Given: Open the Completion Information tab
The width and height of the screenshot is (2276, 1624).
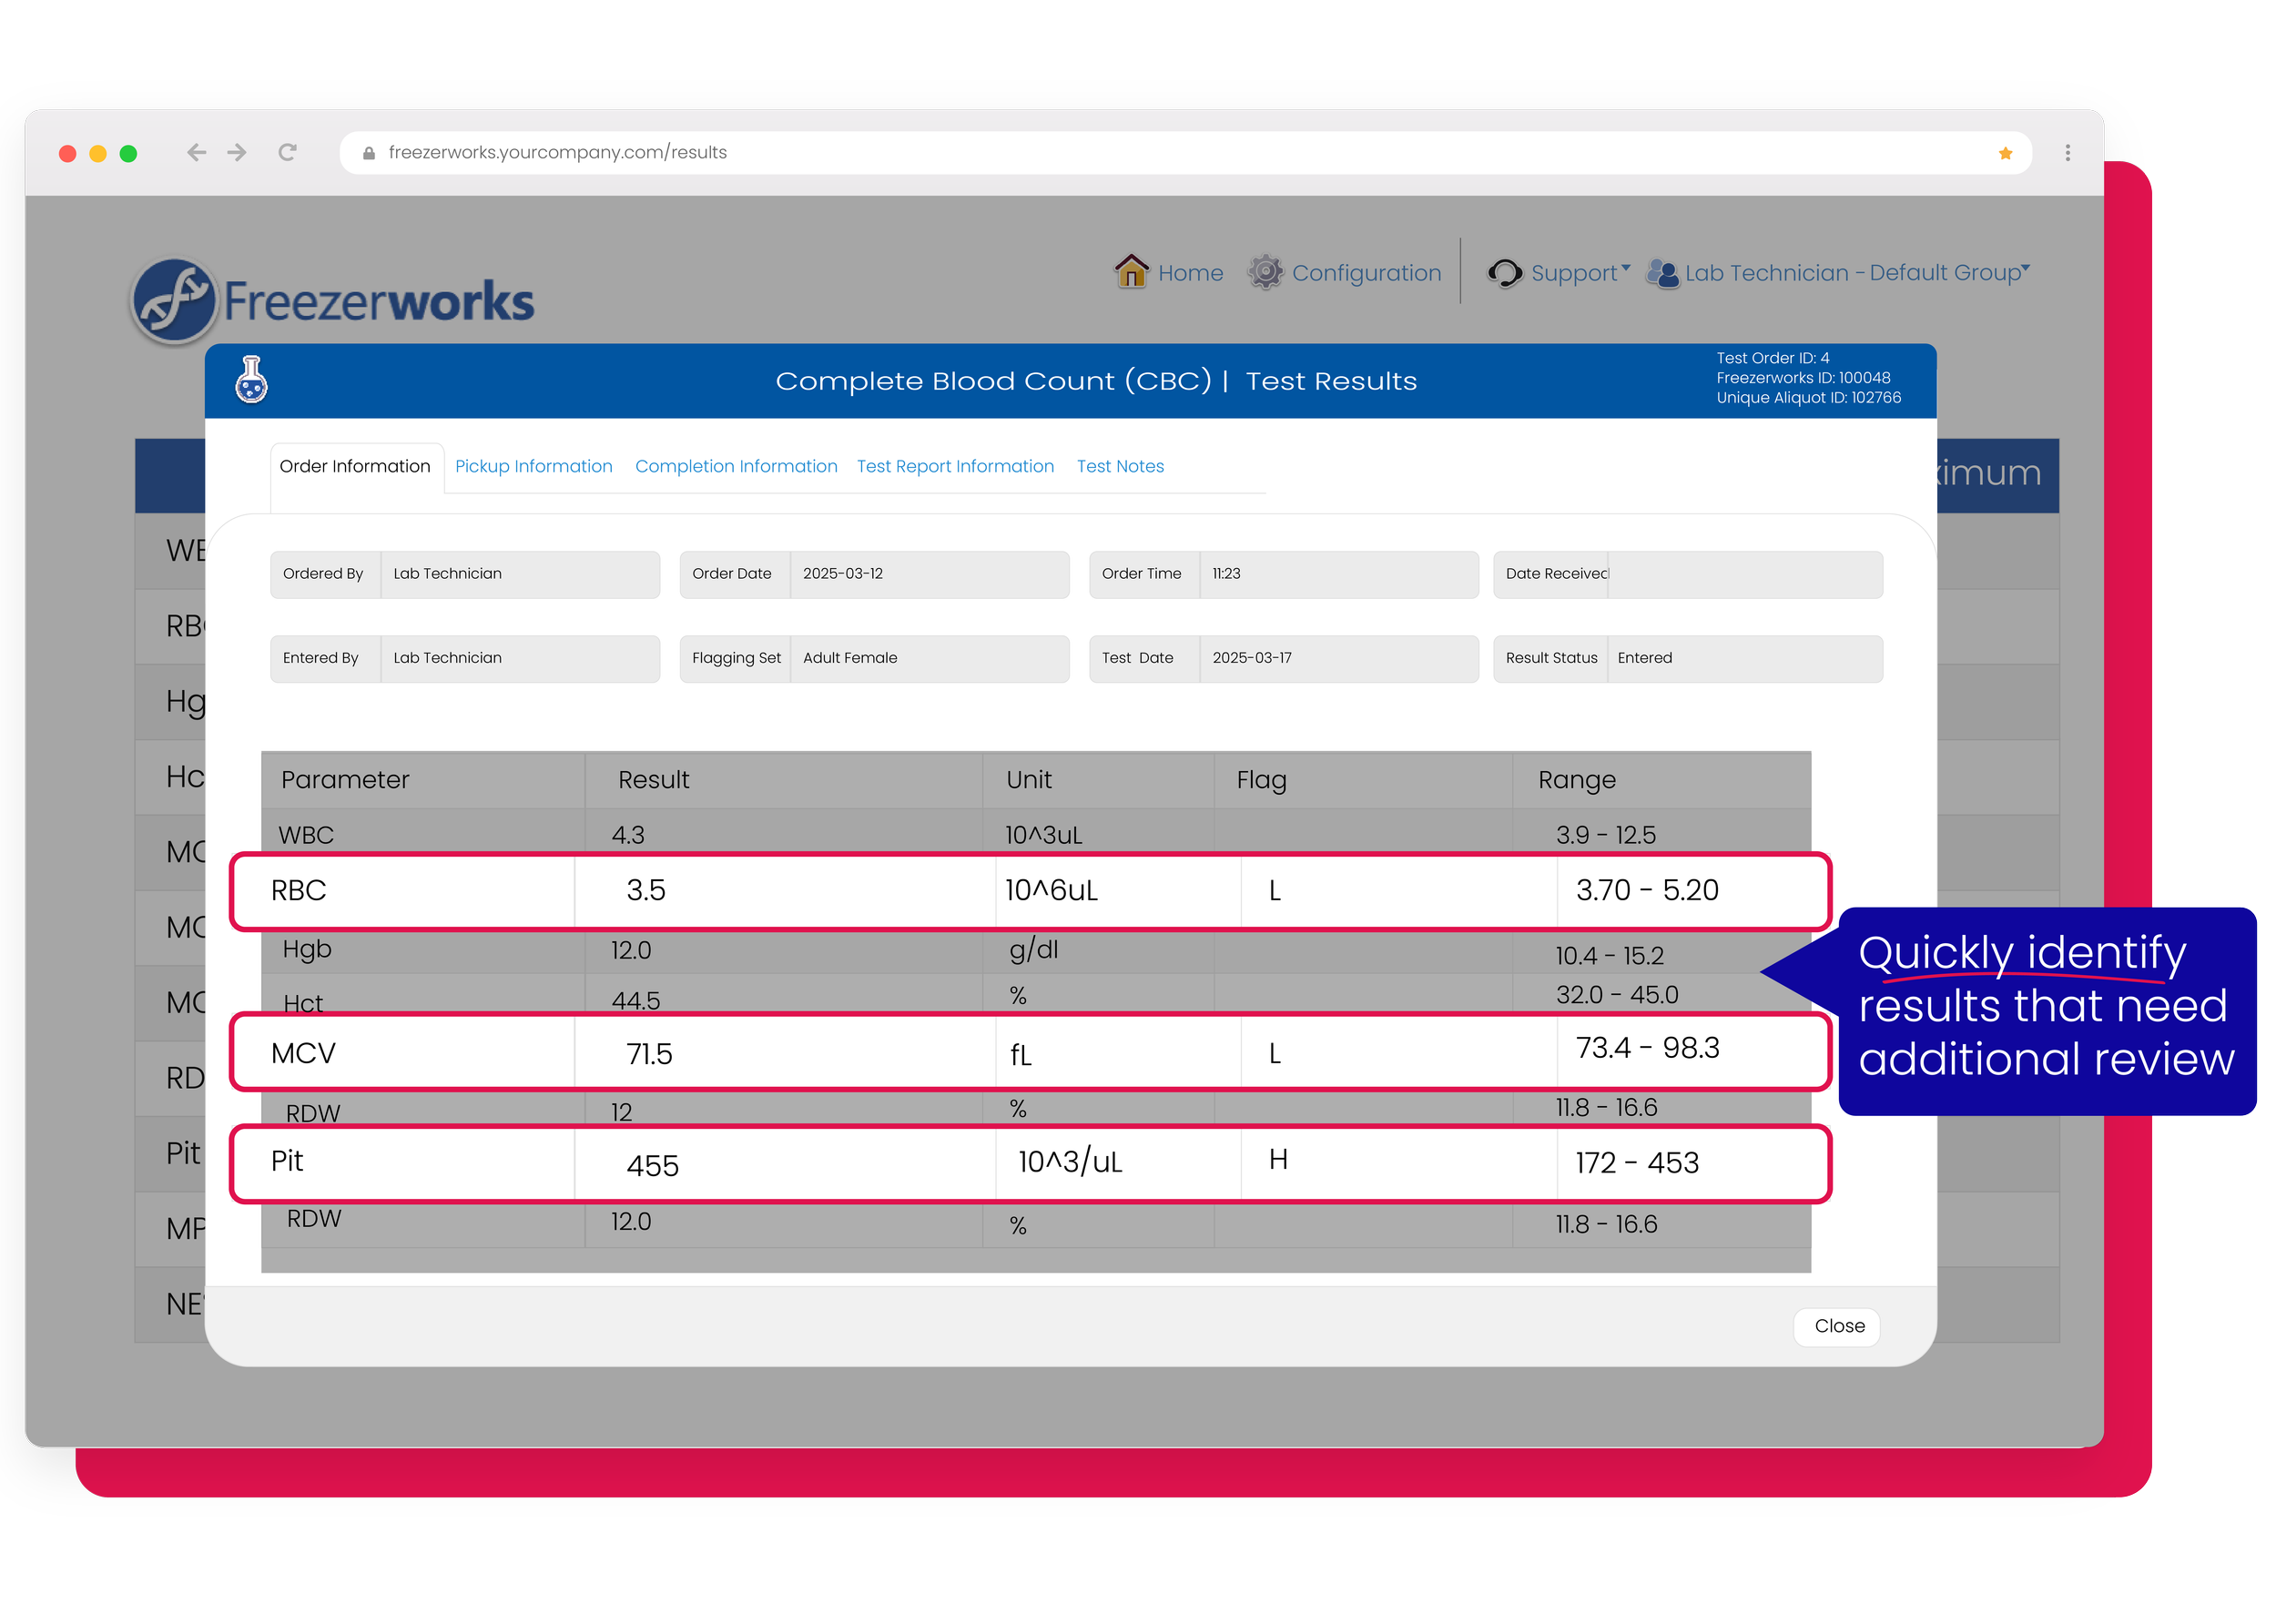Looking at the screenshot, I should click(x=736, y=466).
